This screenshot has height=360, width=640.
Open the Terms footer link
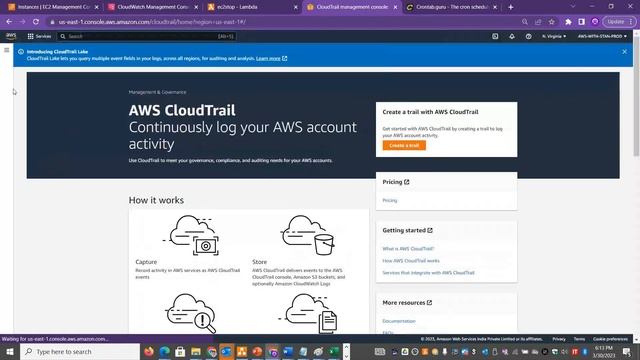[x=579, y=339]
